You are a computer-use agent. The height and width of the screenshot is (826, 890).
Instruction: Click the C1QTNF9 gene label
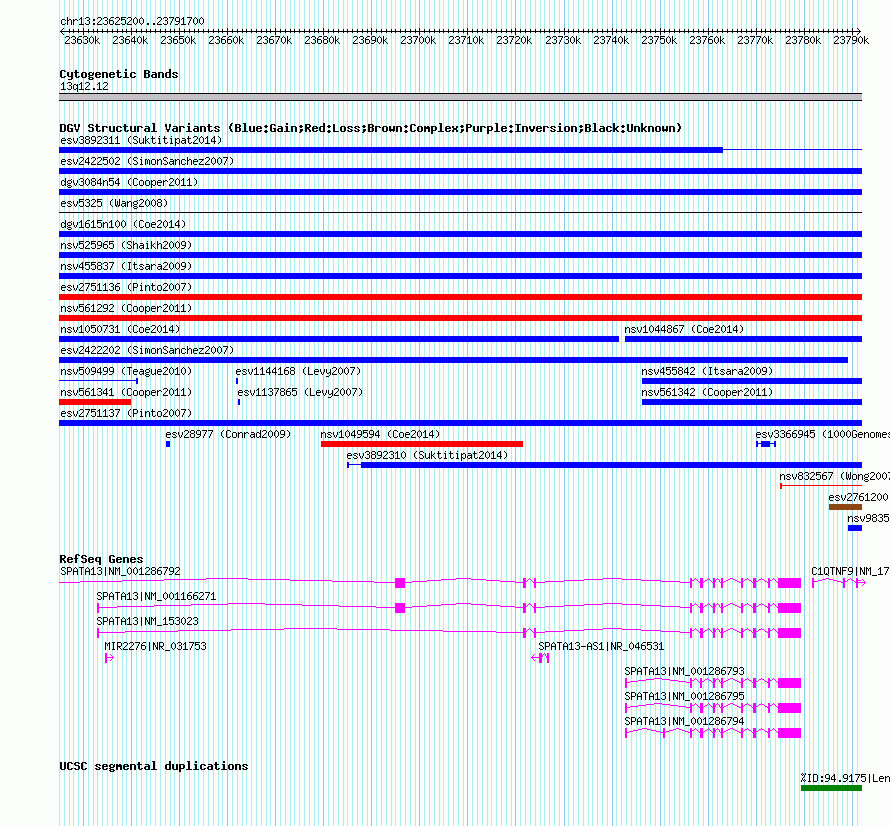coord(850,572)
